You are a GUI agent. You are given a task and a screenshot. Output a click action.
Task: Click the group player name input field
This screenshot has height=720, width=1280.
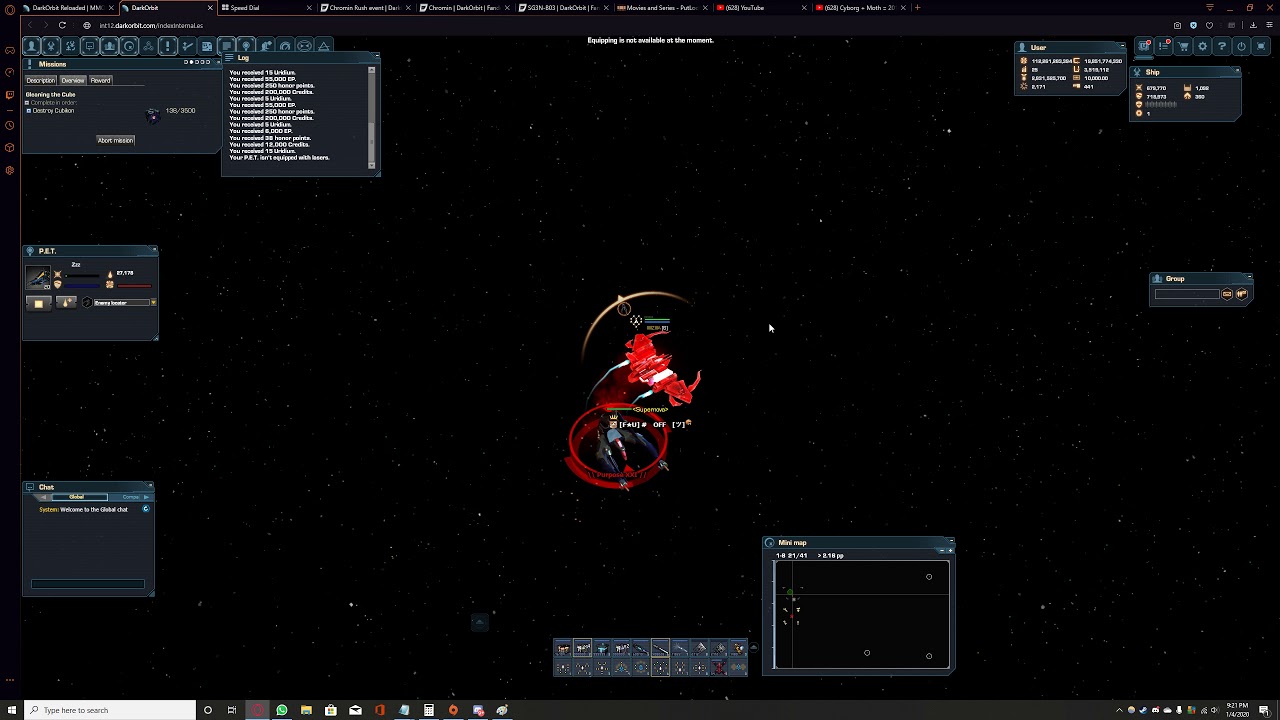(x=1187, y=294)
